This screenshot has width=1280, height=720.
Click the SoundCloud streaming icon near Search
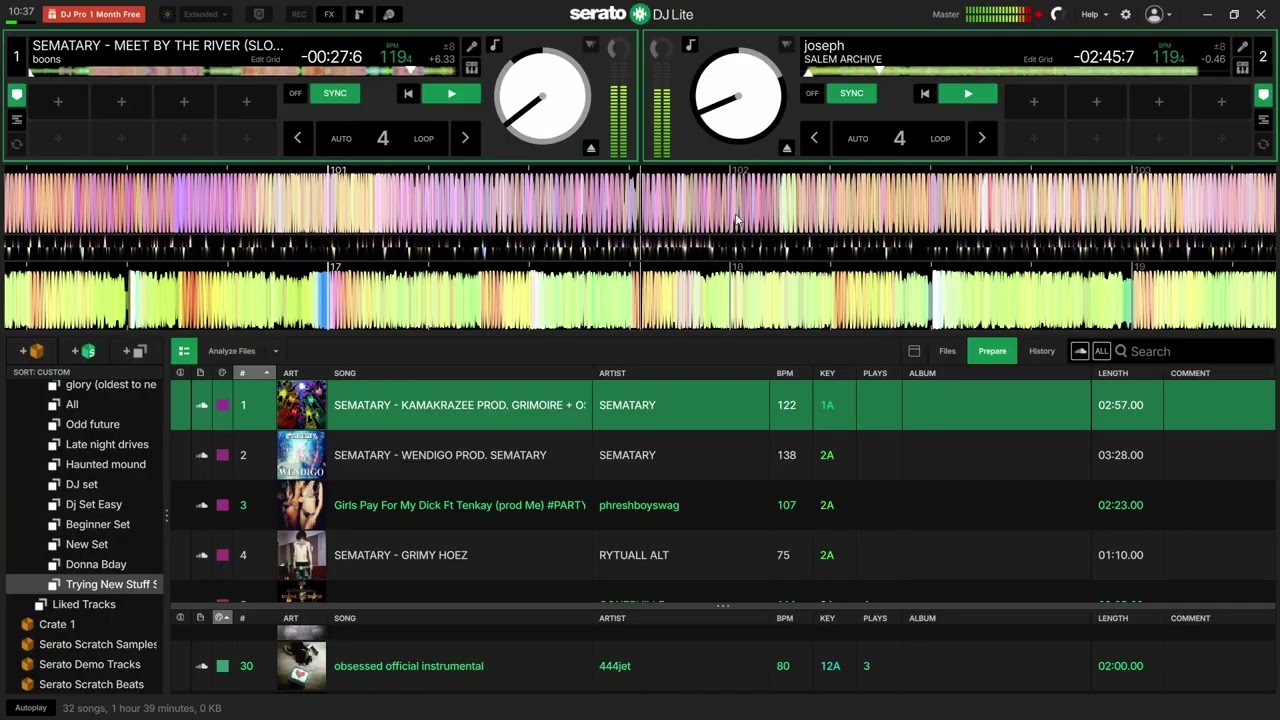click(x=1080, y=351)
